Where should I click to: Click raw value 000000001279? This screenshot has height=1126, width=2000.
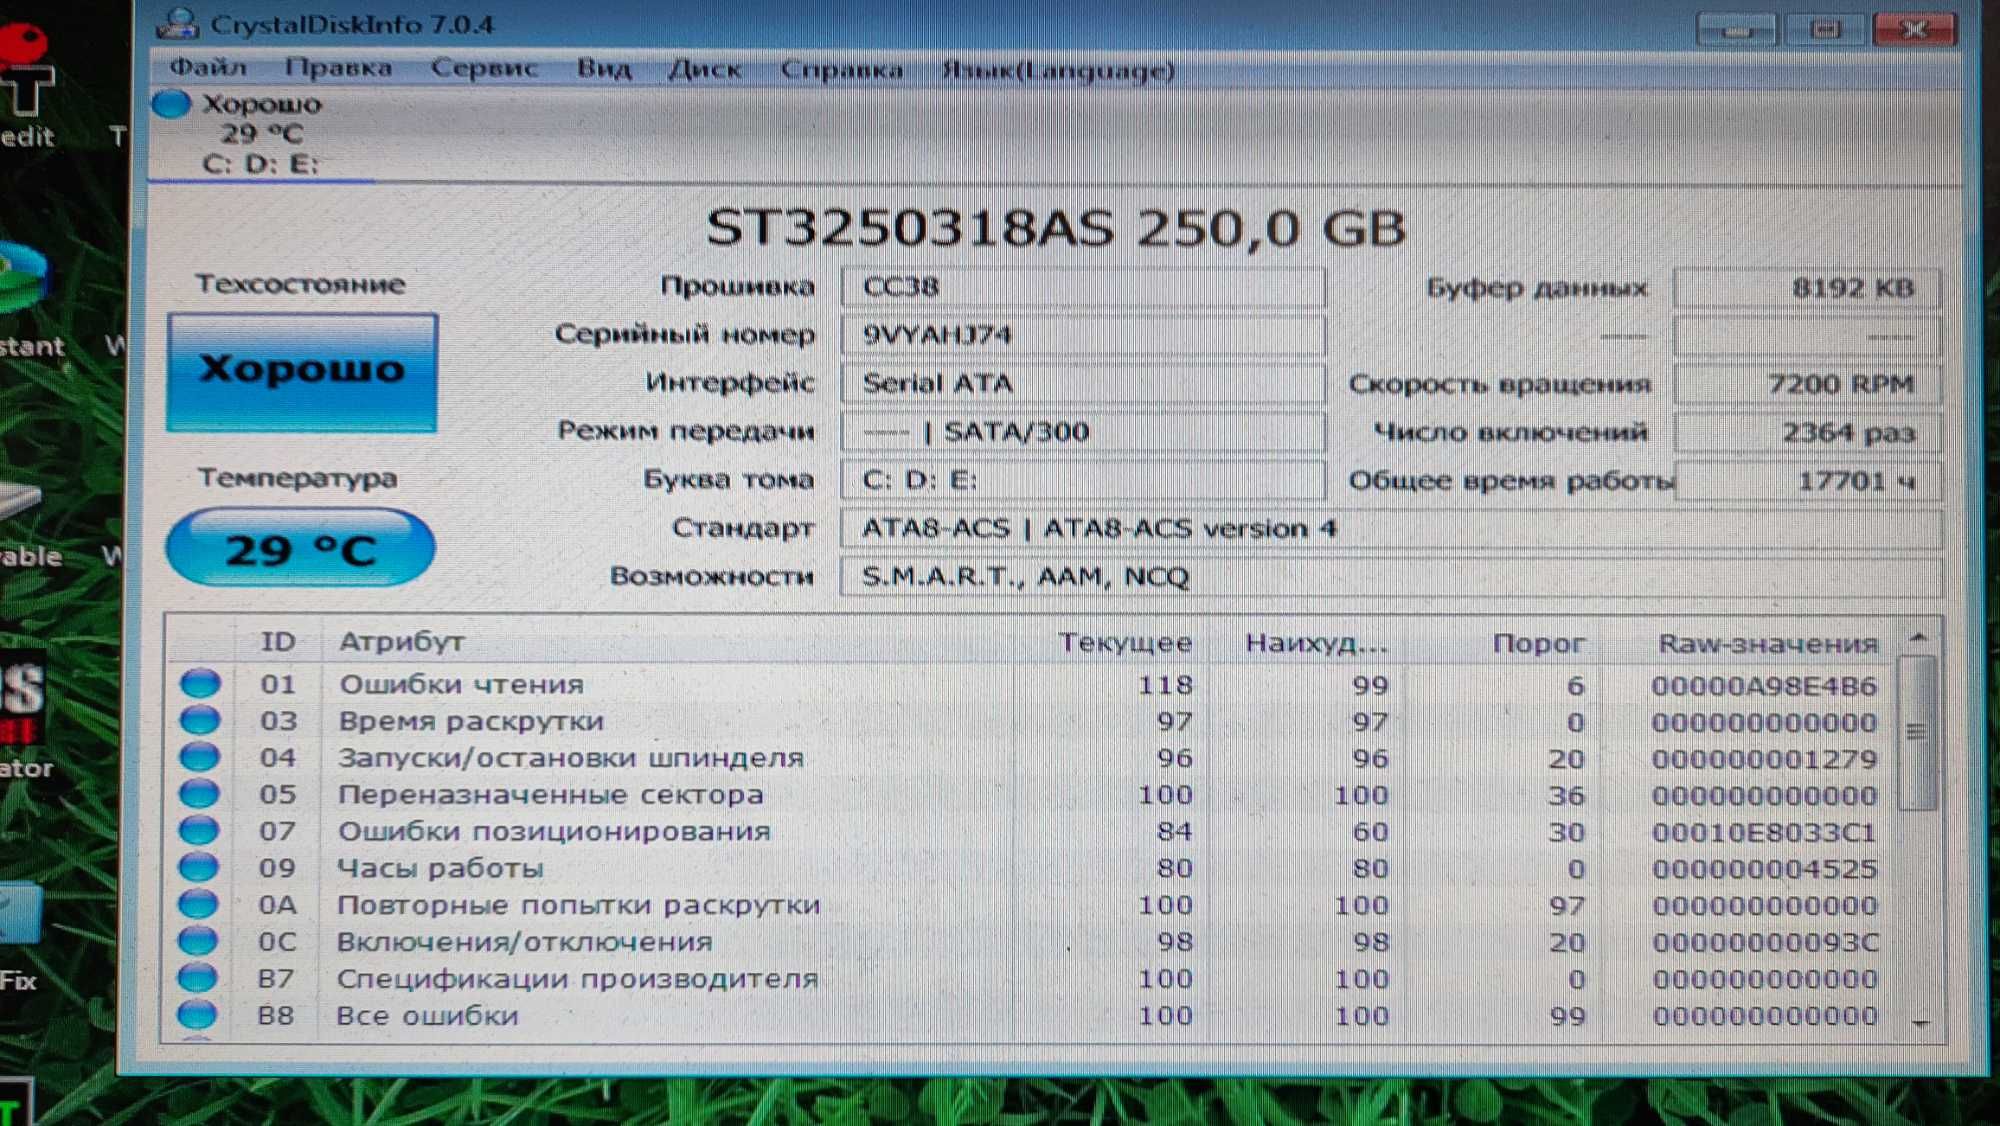point(1764,759)
